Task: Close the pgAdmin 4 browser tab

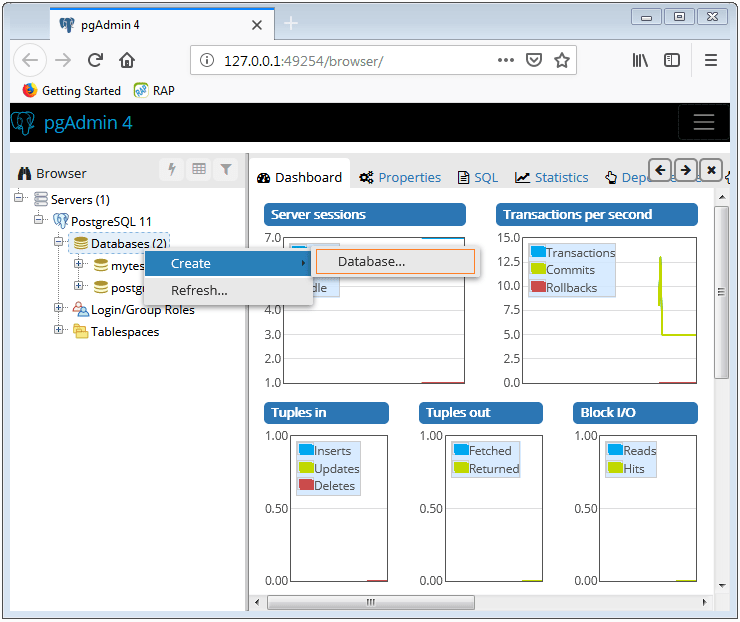Action: coord(257,25)
